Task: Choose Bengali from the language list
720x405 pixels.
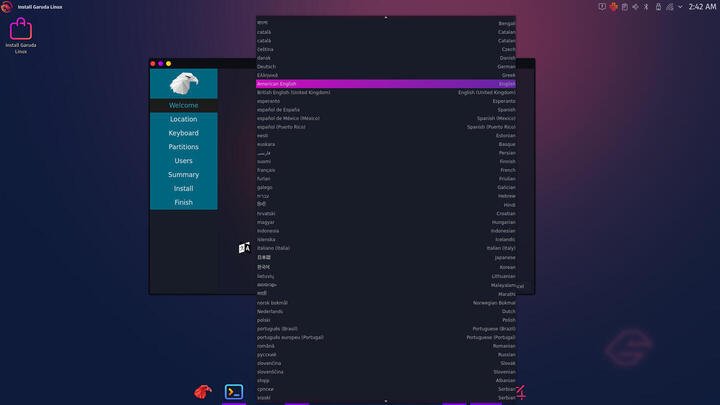Action: point(386,23)
